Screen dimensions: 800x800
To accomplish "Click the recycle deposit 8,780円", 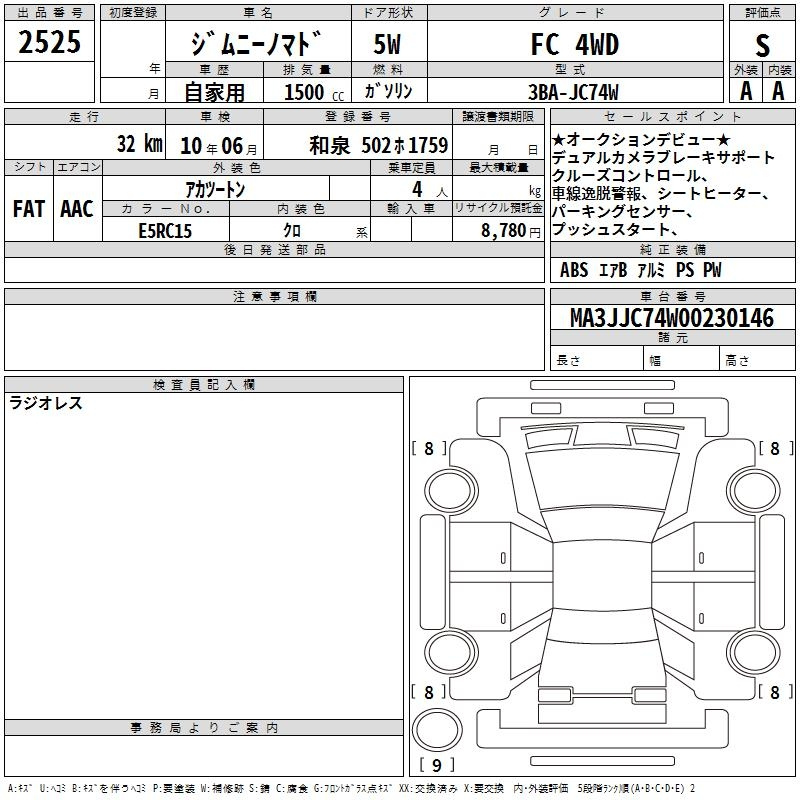I will pyautogui.click(x=511, y=231).
